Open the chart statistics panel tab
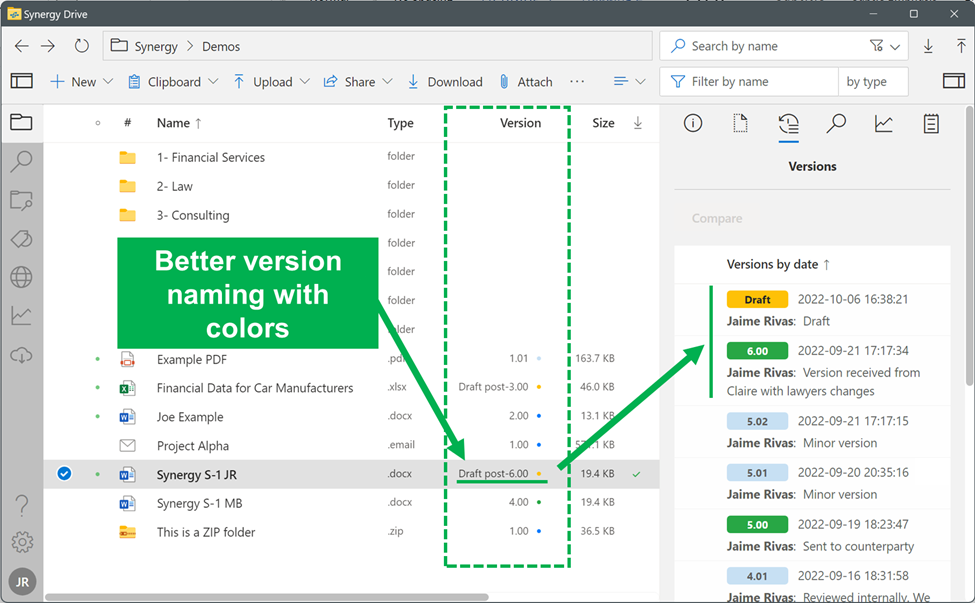Viewport: 975px width, 603px height. [x=884, y=124]
